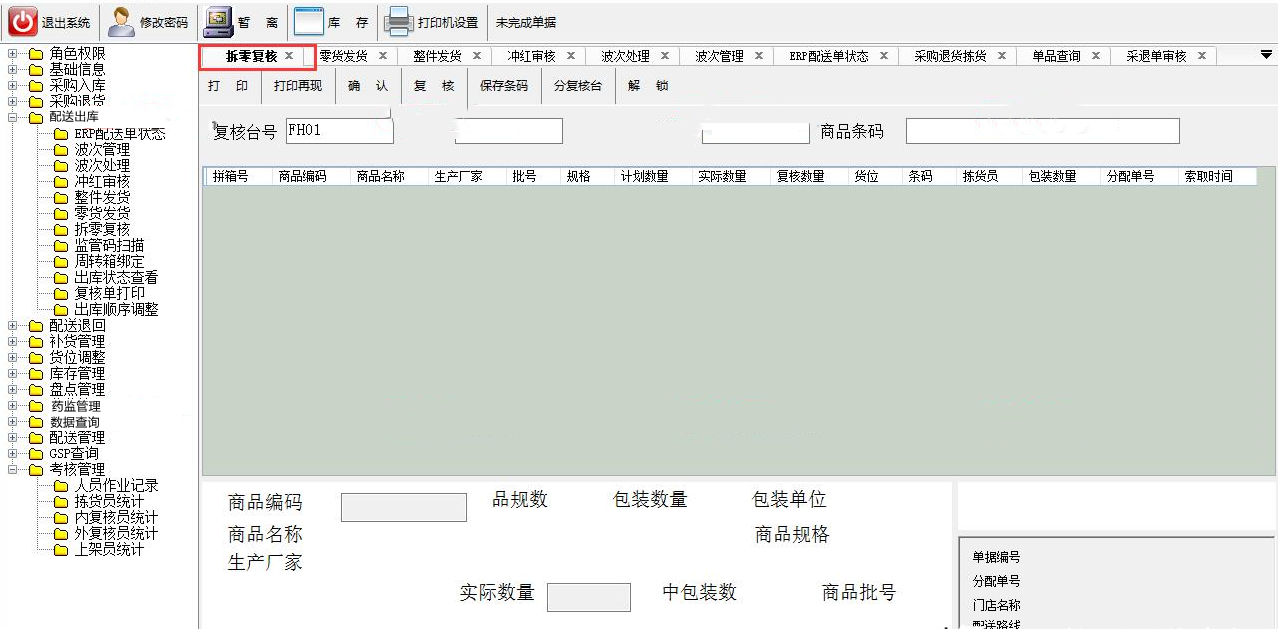
Task: Click the 退出系统 power icon
Action: (23, 21)
